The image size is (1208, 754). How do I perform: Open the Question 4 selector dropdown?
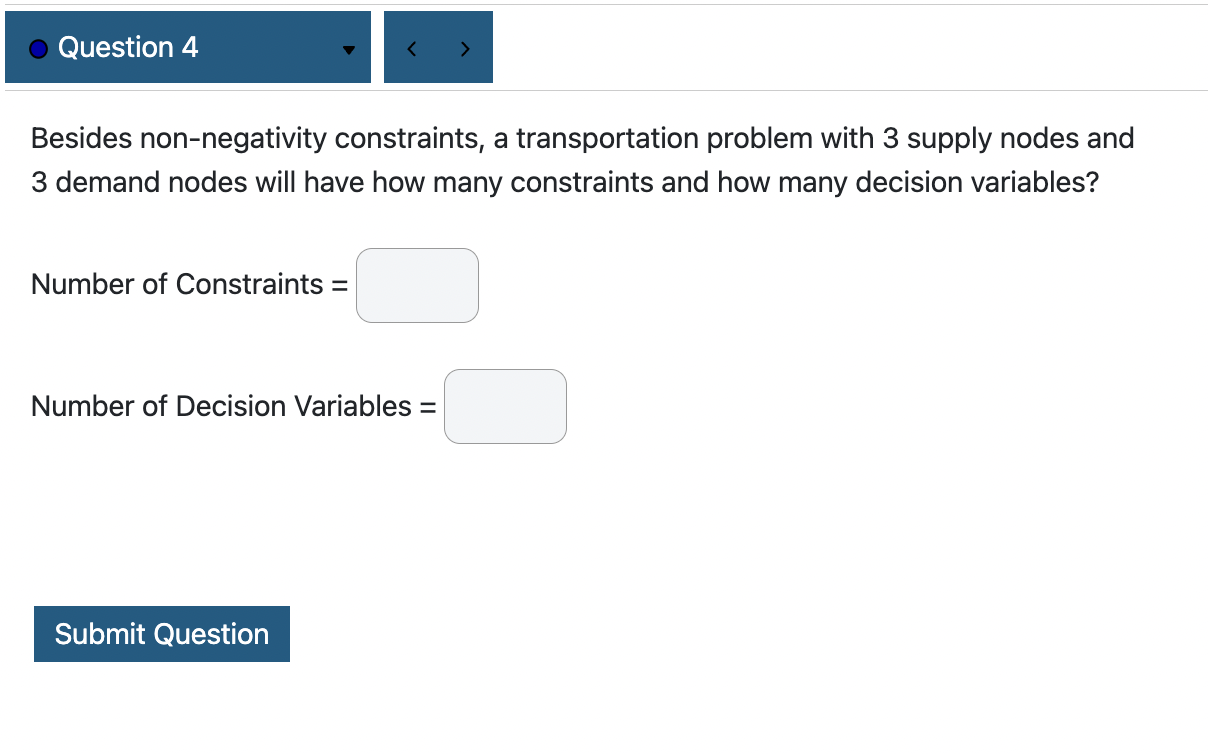(188, 47)
